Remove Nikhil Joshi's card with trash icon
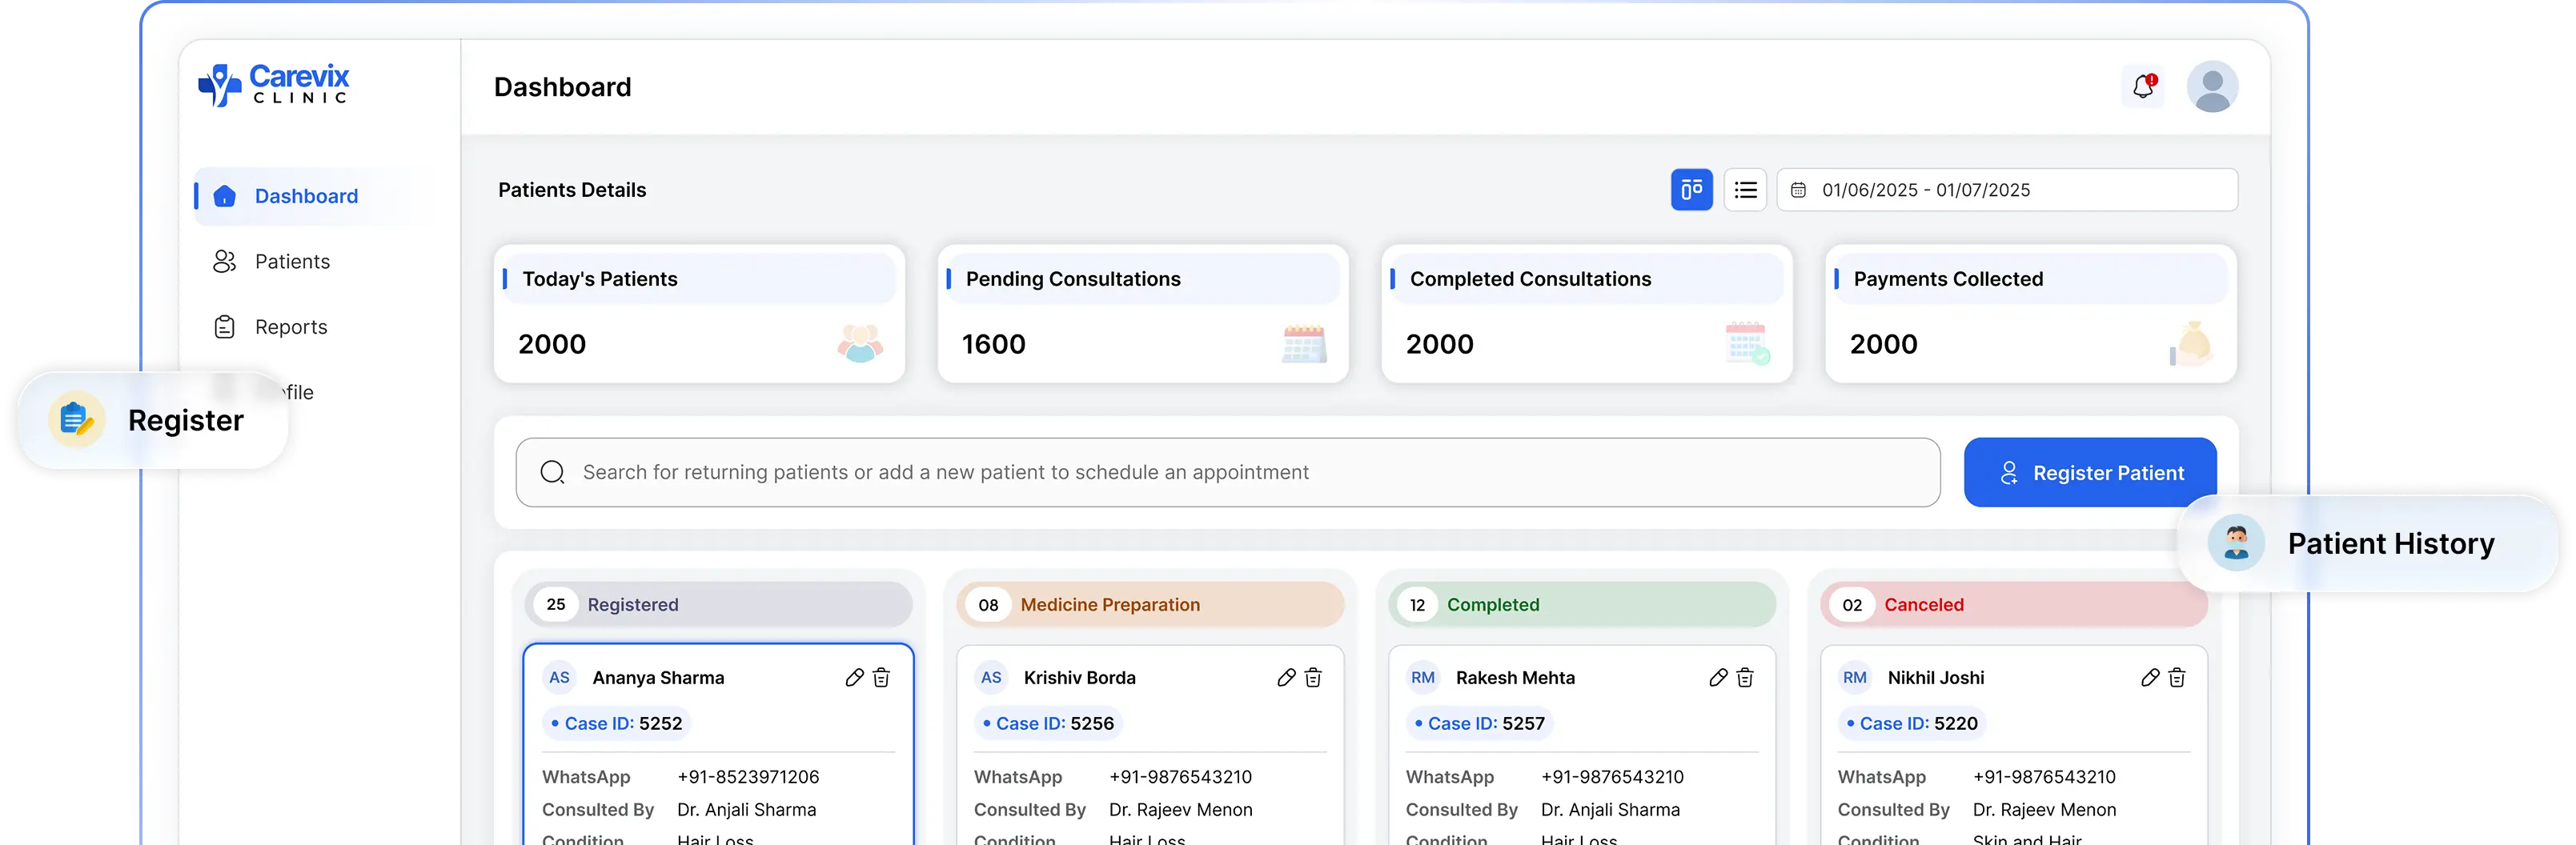 (x=2177, y=678)
